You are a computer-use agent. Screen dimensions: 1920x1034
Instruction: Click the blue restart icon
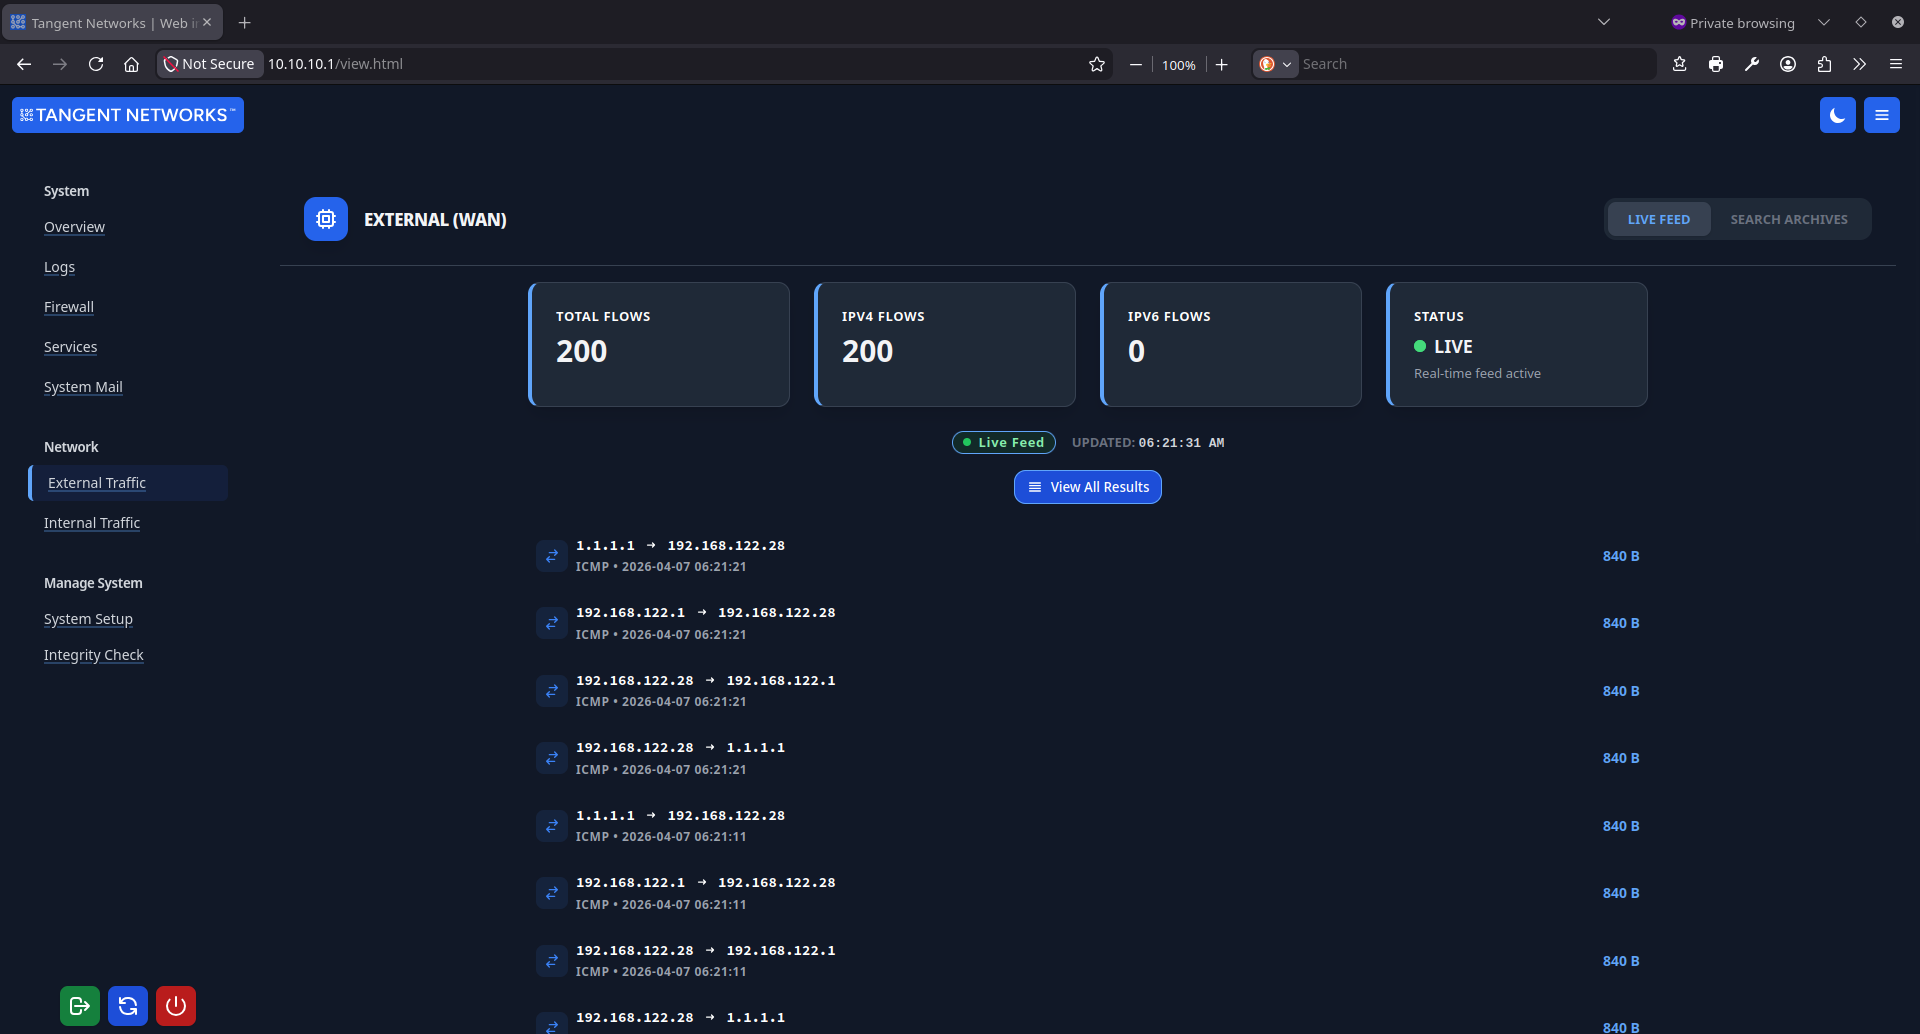coord(128,1006)
